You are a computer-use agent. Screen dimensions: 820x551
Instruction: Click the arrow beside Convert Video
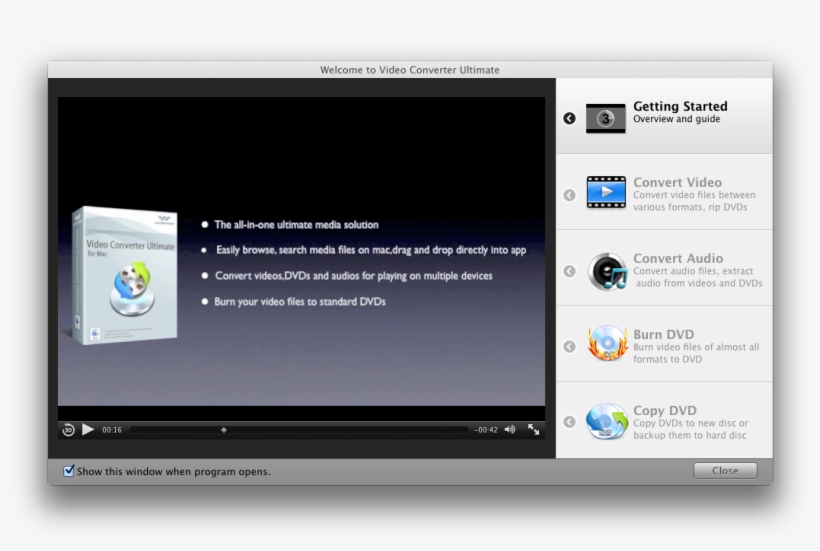point(569,195)
